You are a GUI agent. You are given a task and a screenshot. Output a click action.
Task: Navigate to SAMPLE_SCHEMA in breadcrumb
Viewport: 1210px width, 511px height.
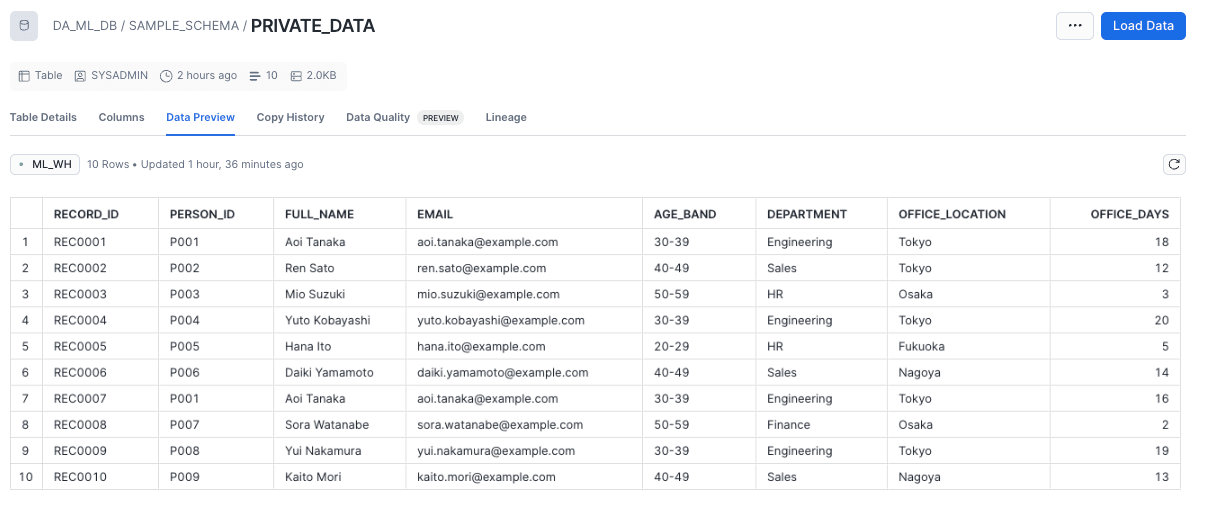click(x=184, y=26)
